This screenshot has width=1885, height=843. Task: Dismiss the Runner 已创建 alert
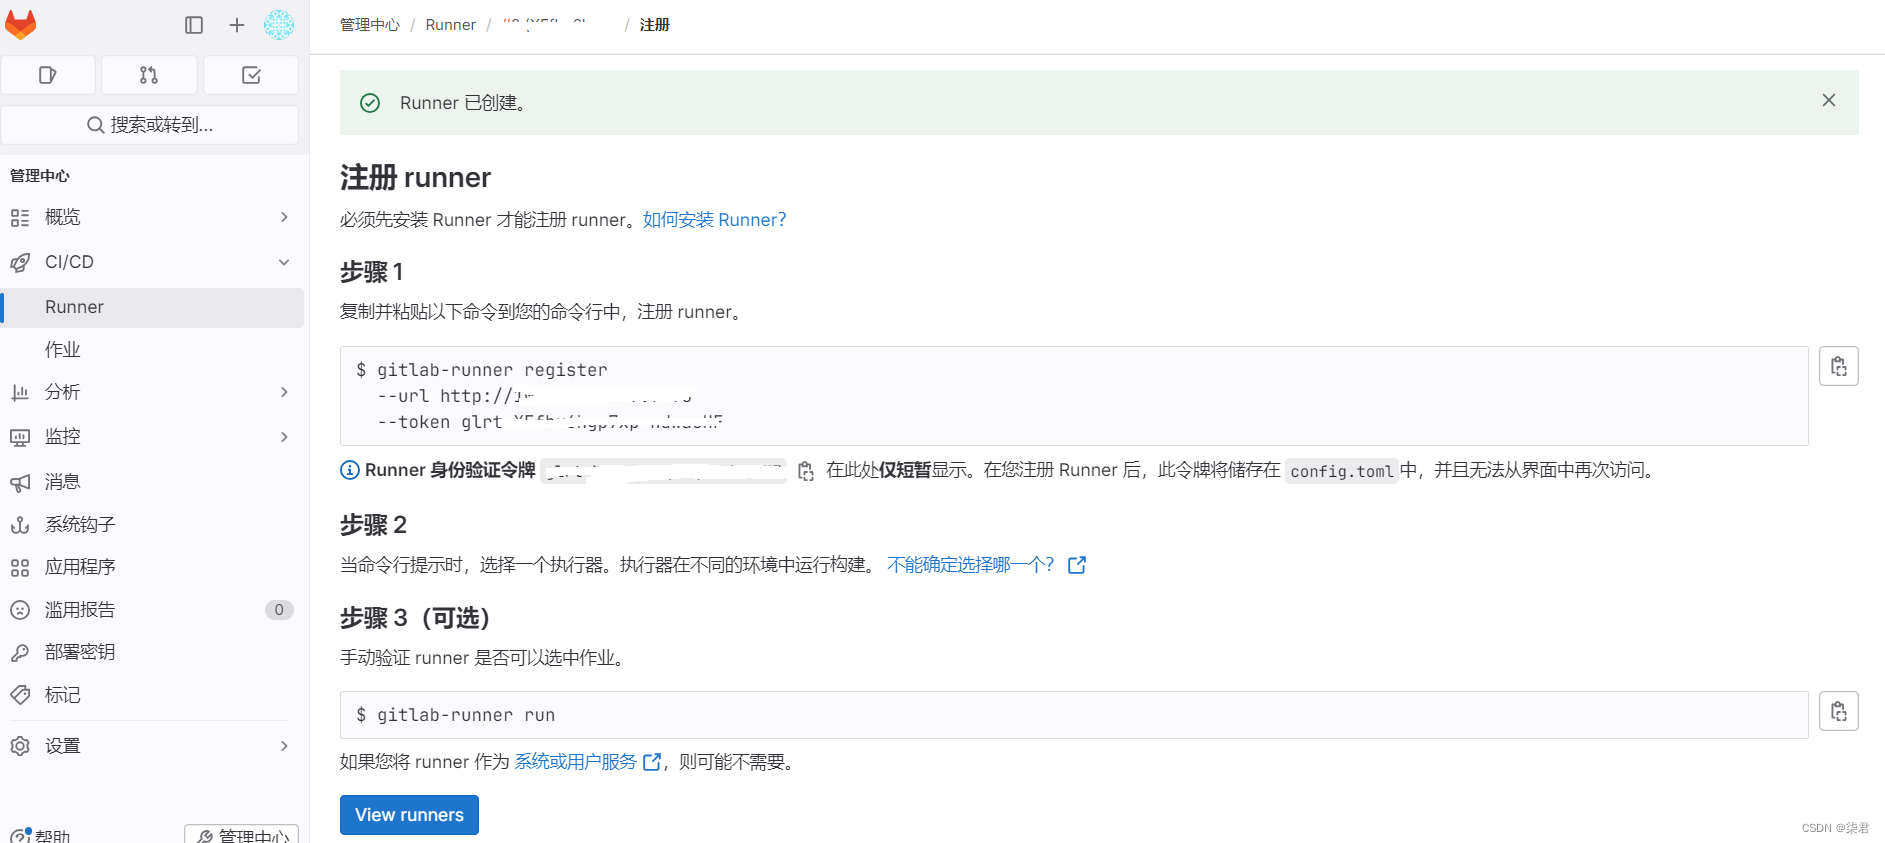click(1829, 100)
